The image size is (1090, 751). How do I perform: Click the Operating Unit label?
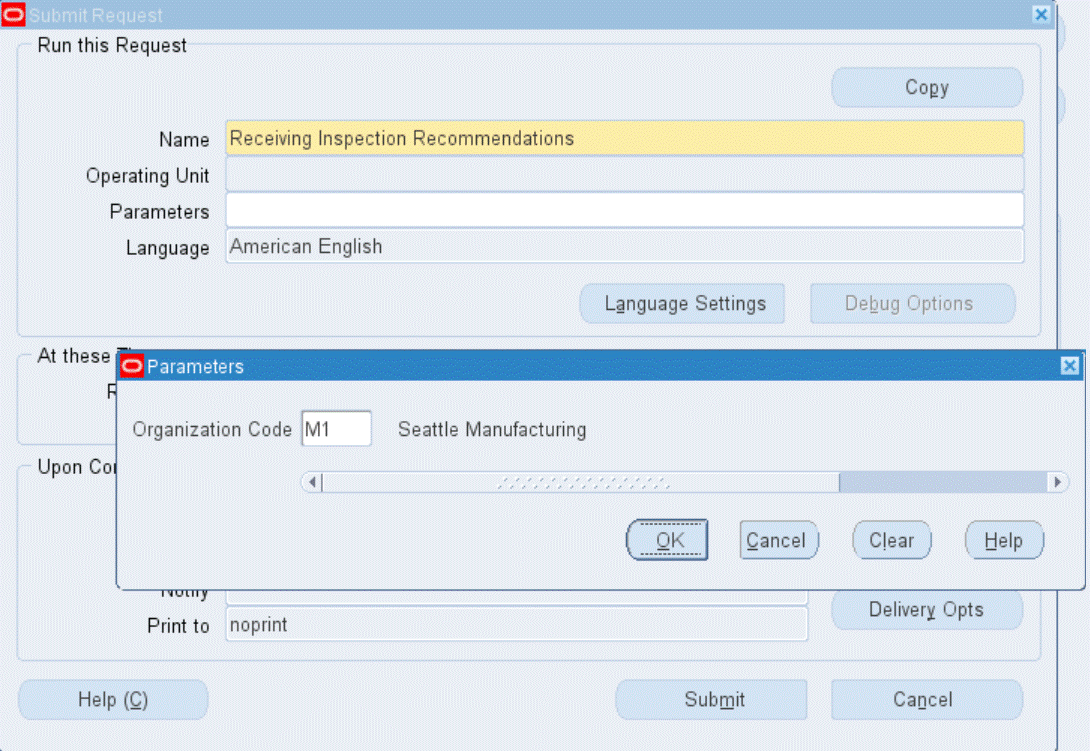tap(147, 176)
